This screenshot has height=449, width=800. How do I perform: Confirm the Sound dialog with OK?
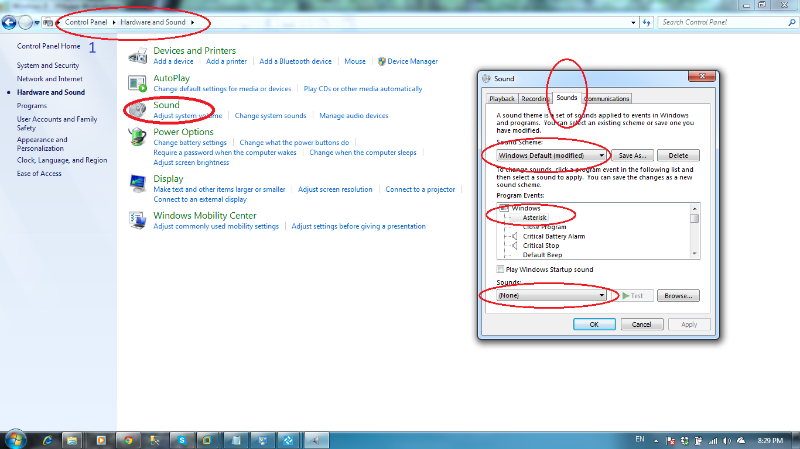point(594,325)
